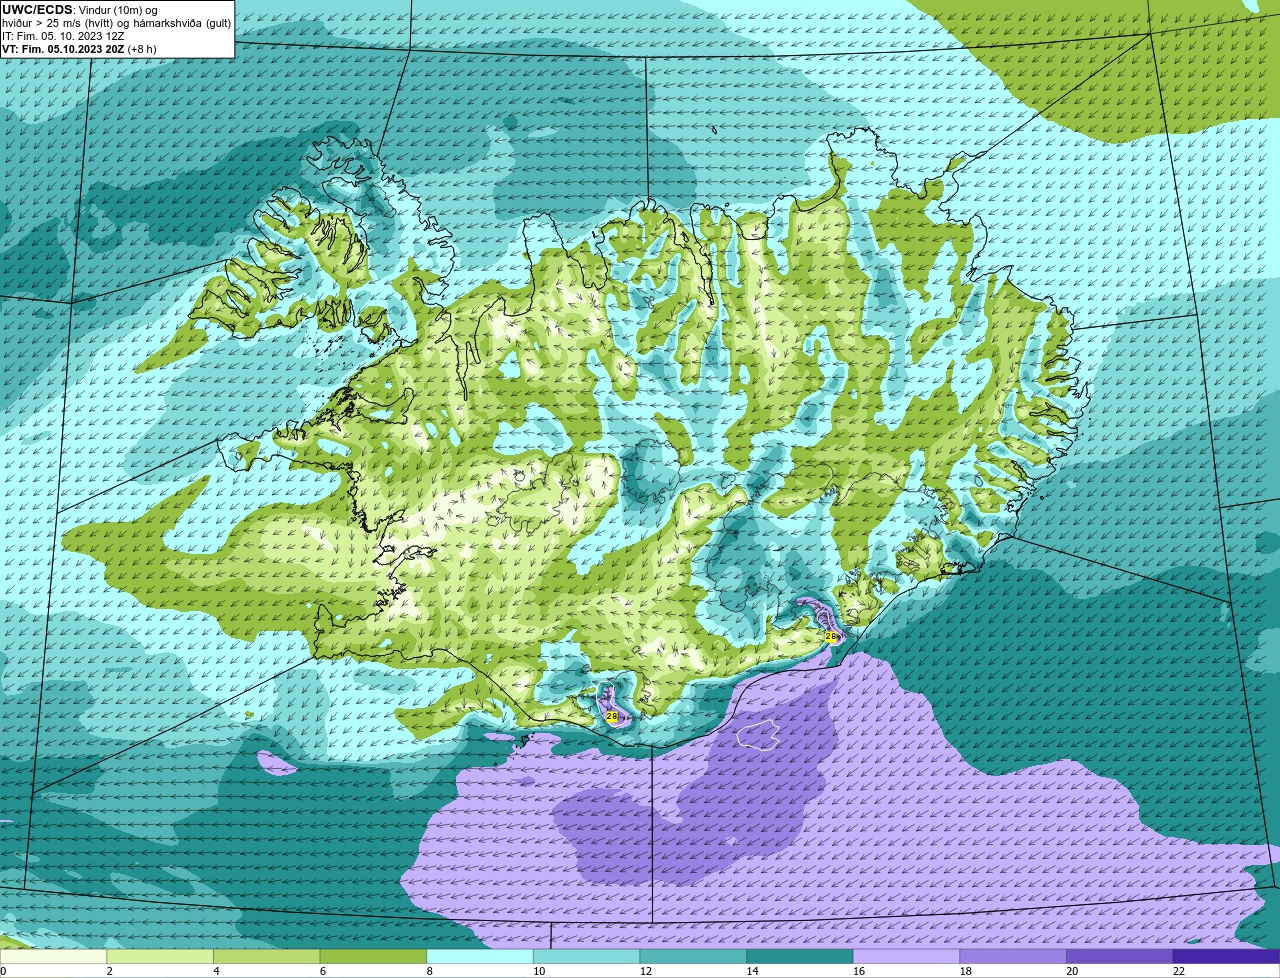The width and height of the screenshot is (1280, 978).
Task: Click the legend scale label '8'
Action: click(429, 971)
